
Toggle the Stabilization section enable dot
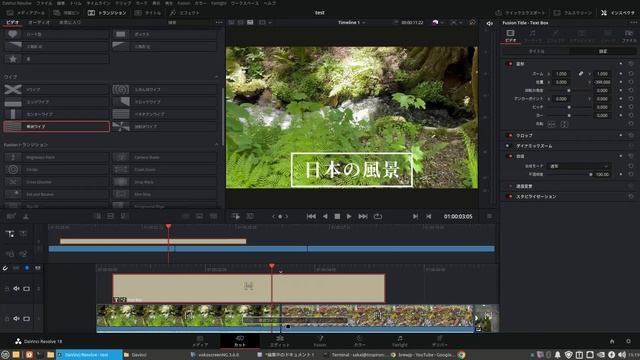point(510,196)
